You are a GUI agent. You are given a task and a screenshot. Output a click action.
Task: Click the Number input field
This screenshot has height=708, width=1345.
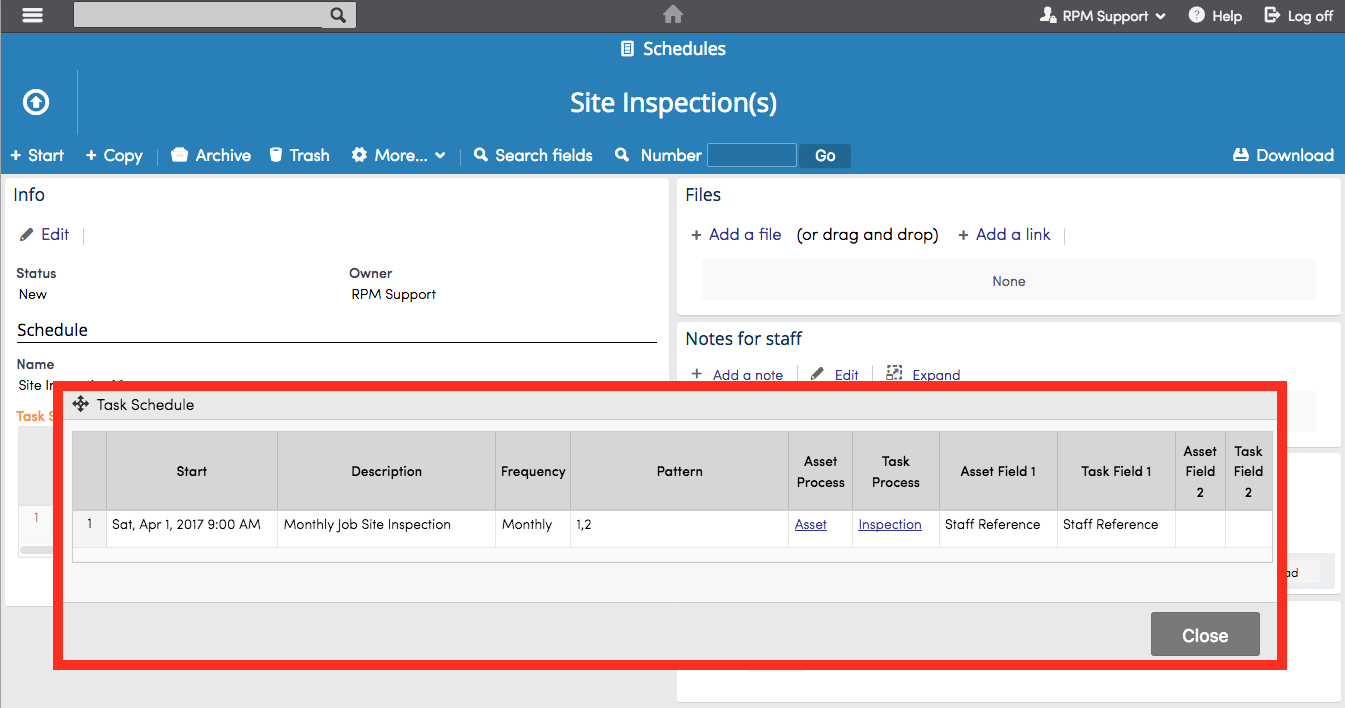coord(752,155)
